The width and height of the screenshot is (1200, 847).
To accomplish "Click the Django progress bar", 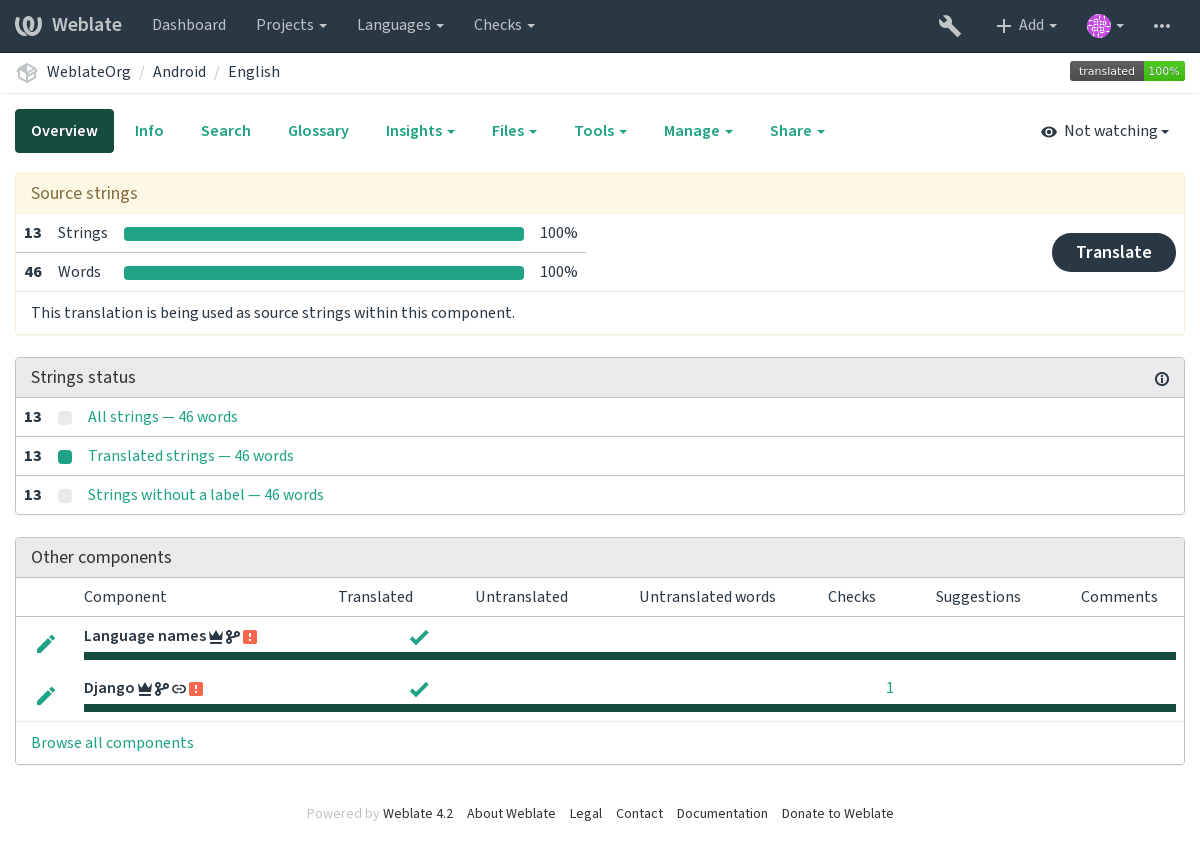I will [x=630, y=708].
